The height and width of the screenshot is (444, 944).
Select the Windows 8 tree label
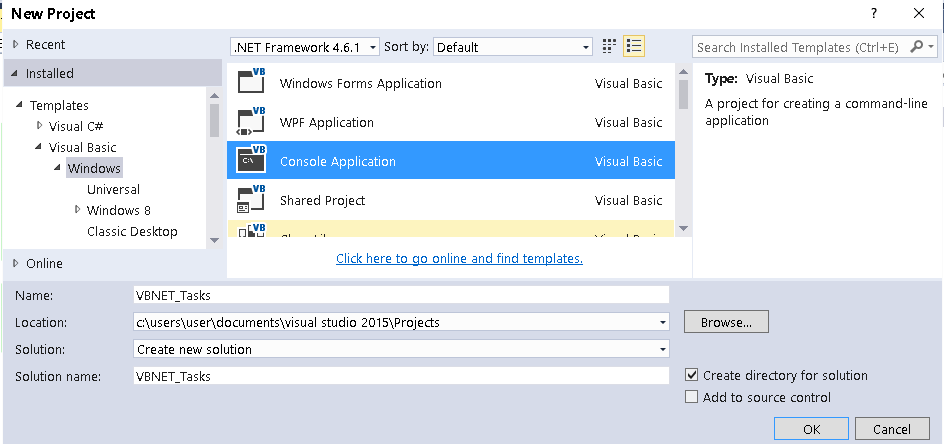(x=119, y=210)
